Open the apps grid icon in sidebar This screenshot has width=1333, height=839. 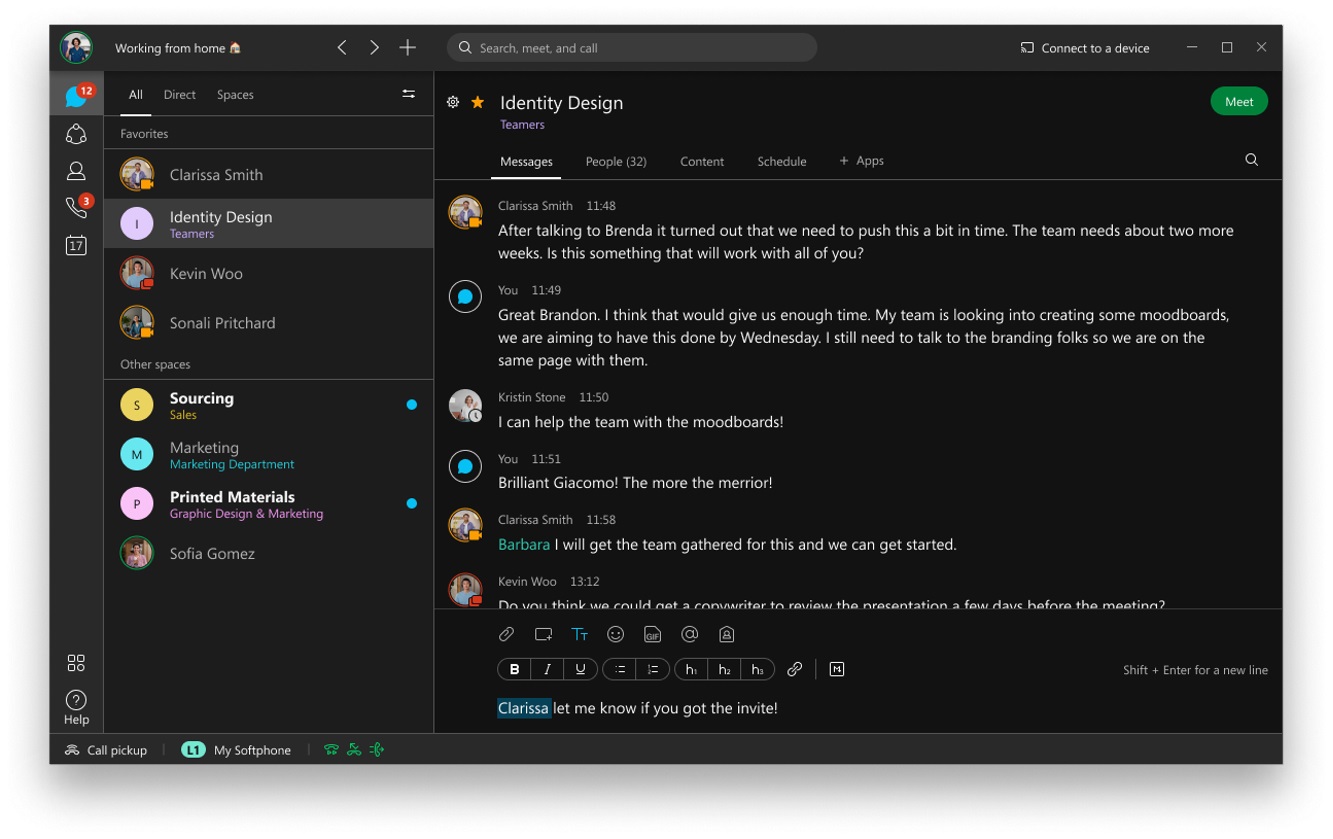76,663
